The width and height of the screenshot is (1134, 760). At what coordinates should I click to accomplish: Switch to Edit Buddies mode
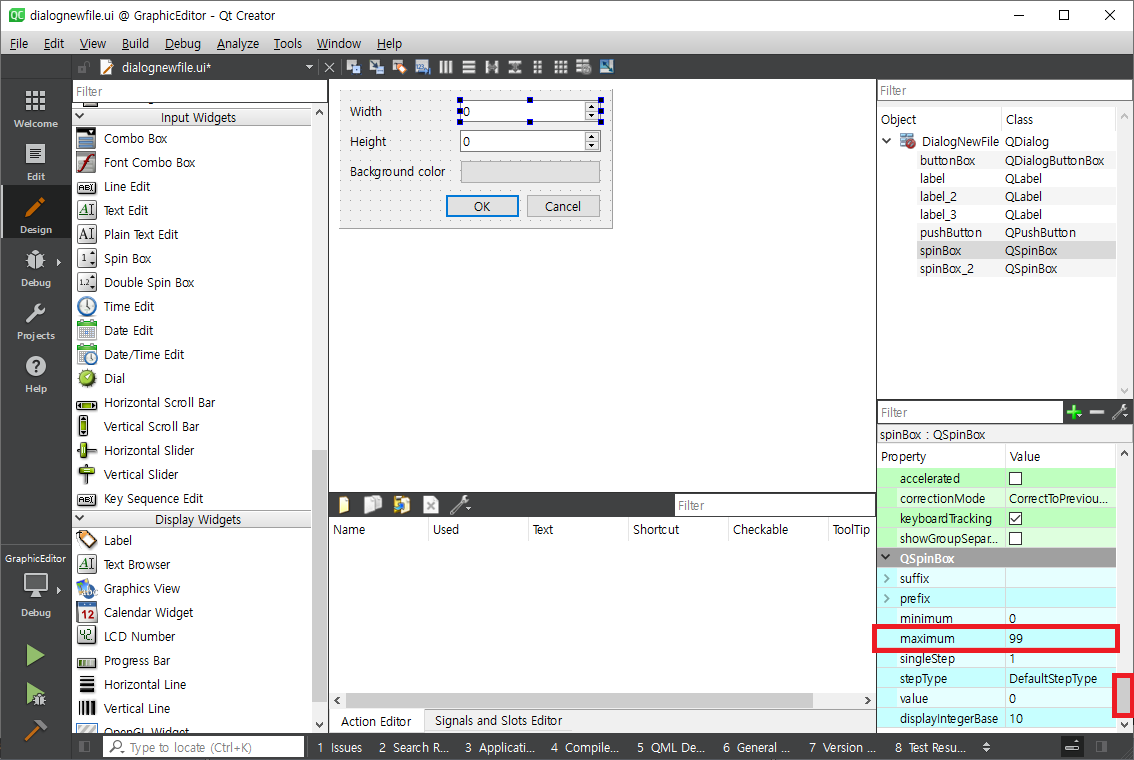point(400,67)
